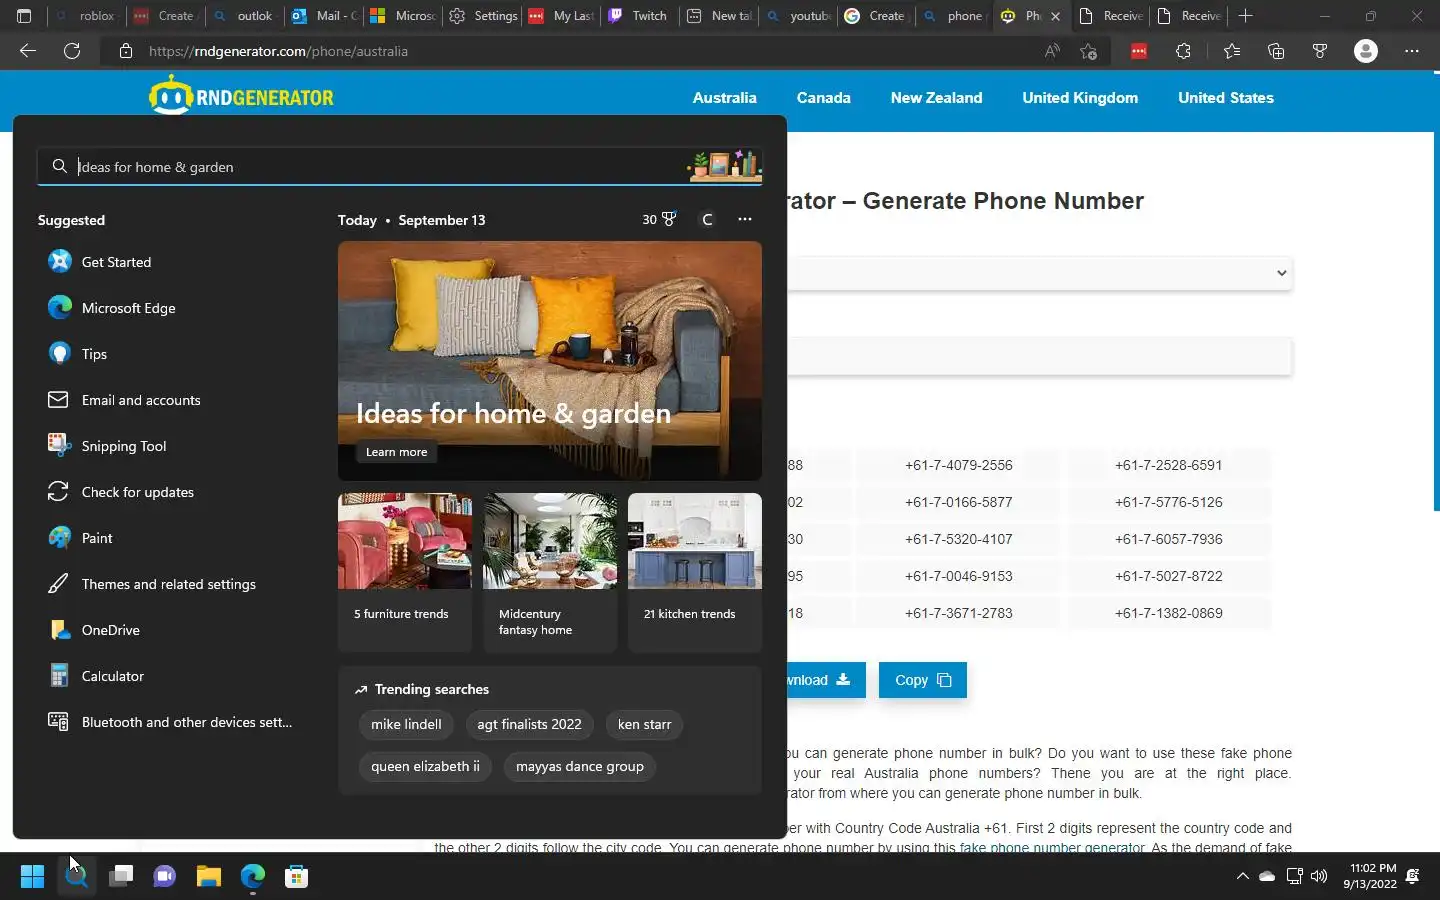Select phone number +61-7-2528-6591
This screenshot has width=1440, height=900.
tap(1168, 465)
